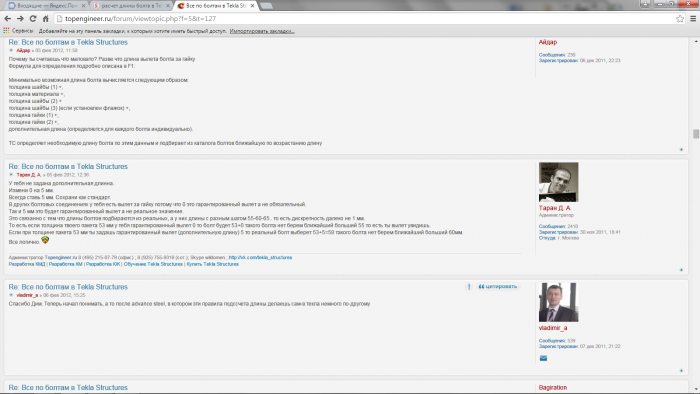700x394 pixels.
Task: Open the Обучение Tekla Structures link
Action: point(153,264)
